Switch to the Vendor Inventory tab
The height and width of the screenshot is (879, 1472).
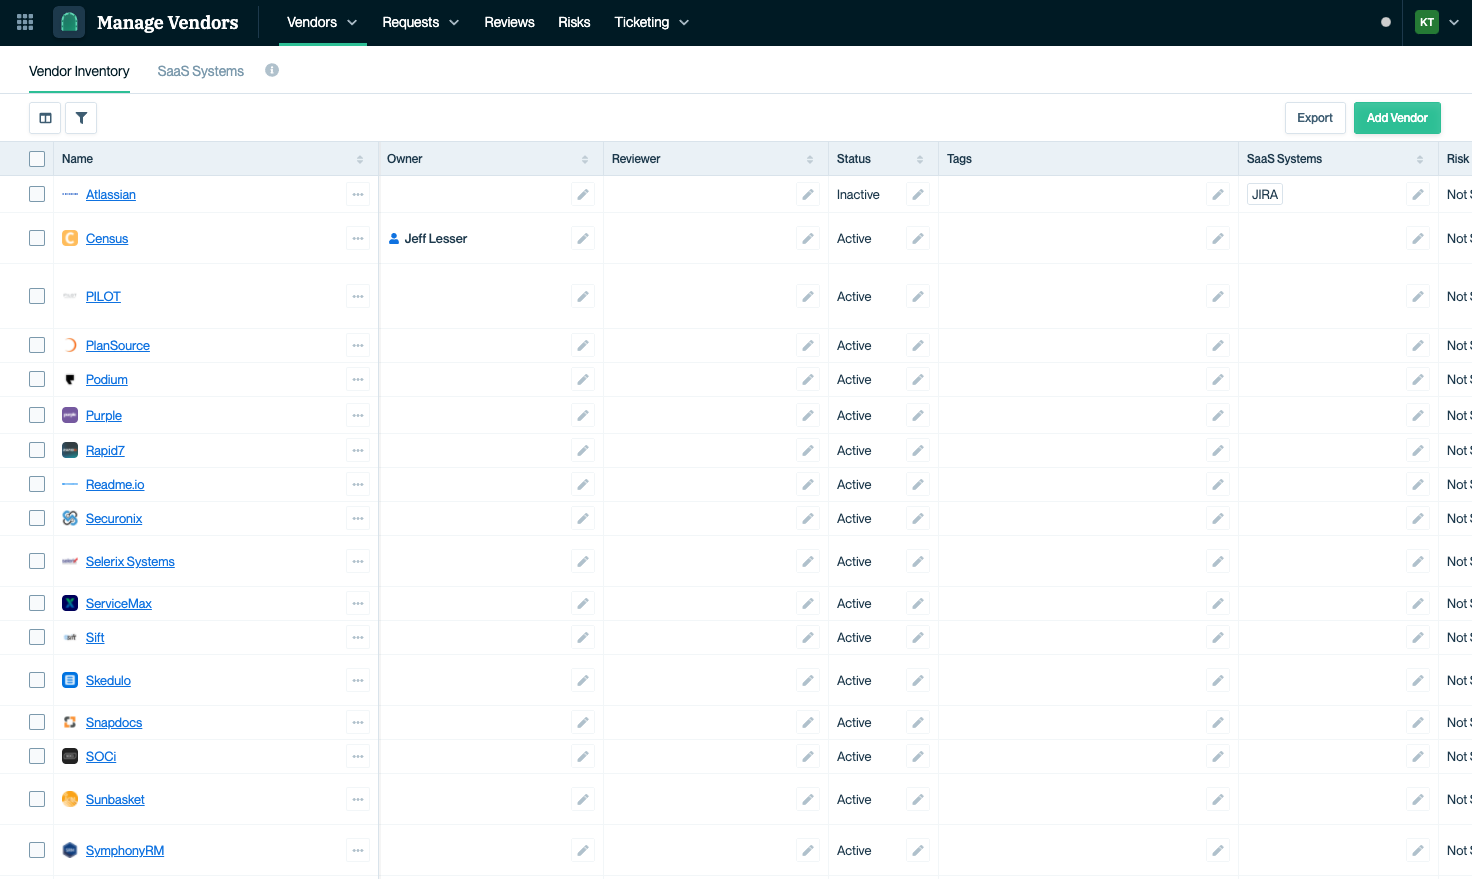(79, 71)
